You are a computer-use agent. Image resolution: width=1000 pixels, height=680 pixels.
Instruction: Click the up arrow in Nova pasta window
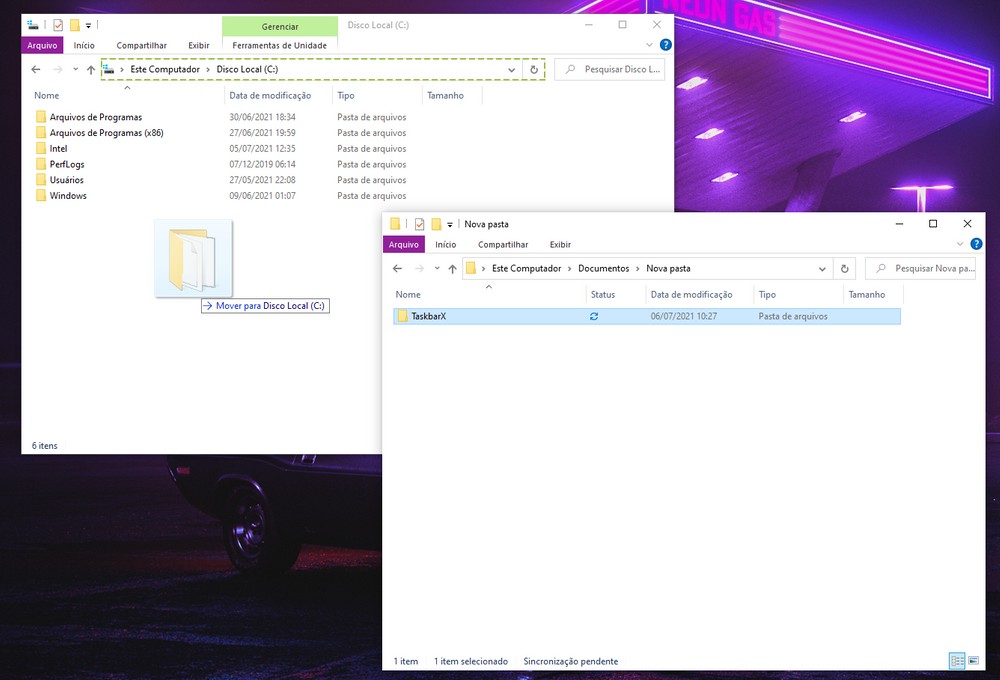[x=452, y=269]
